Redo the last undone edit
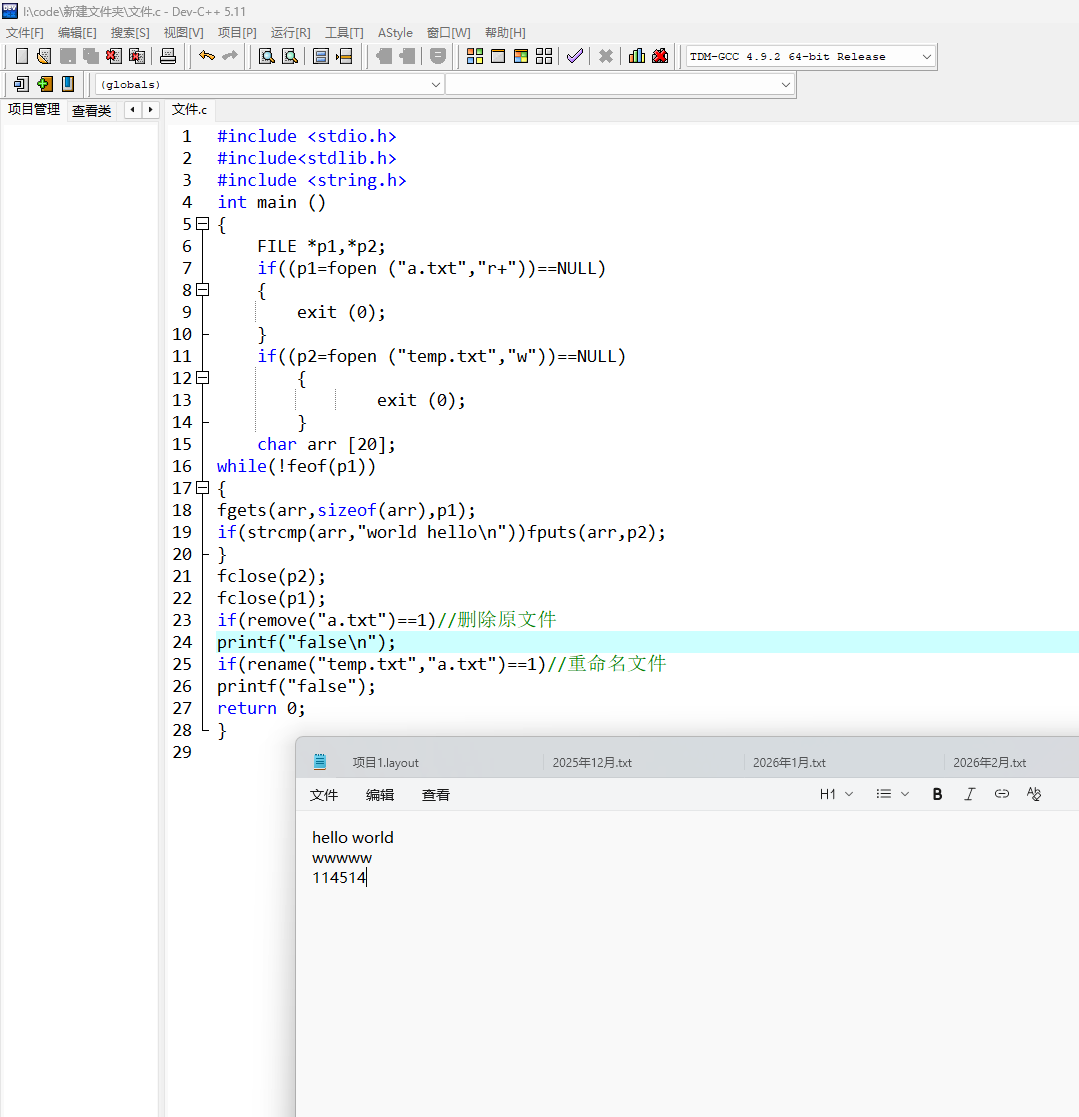This screenshot has height=1117, width=1079. [229, 56]
